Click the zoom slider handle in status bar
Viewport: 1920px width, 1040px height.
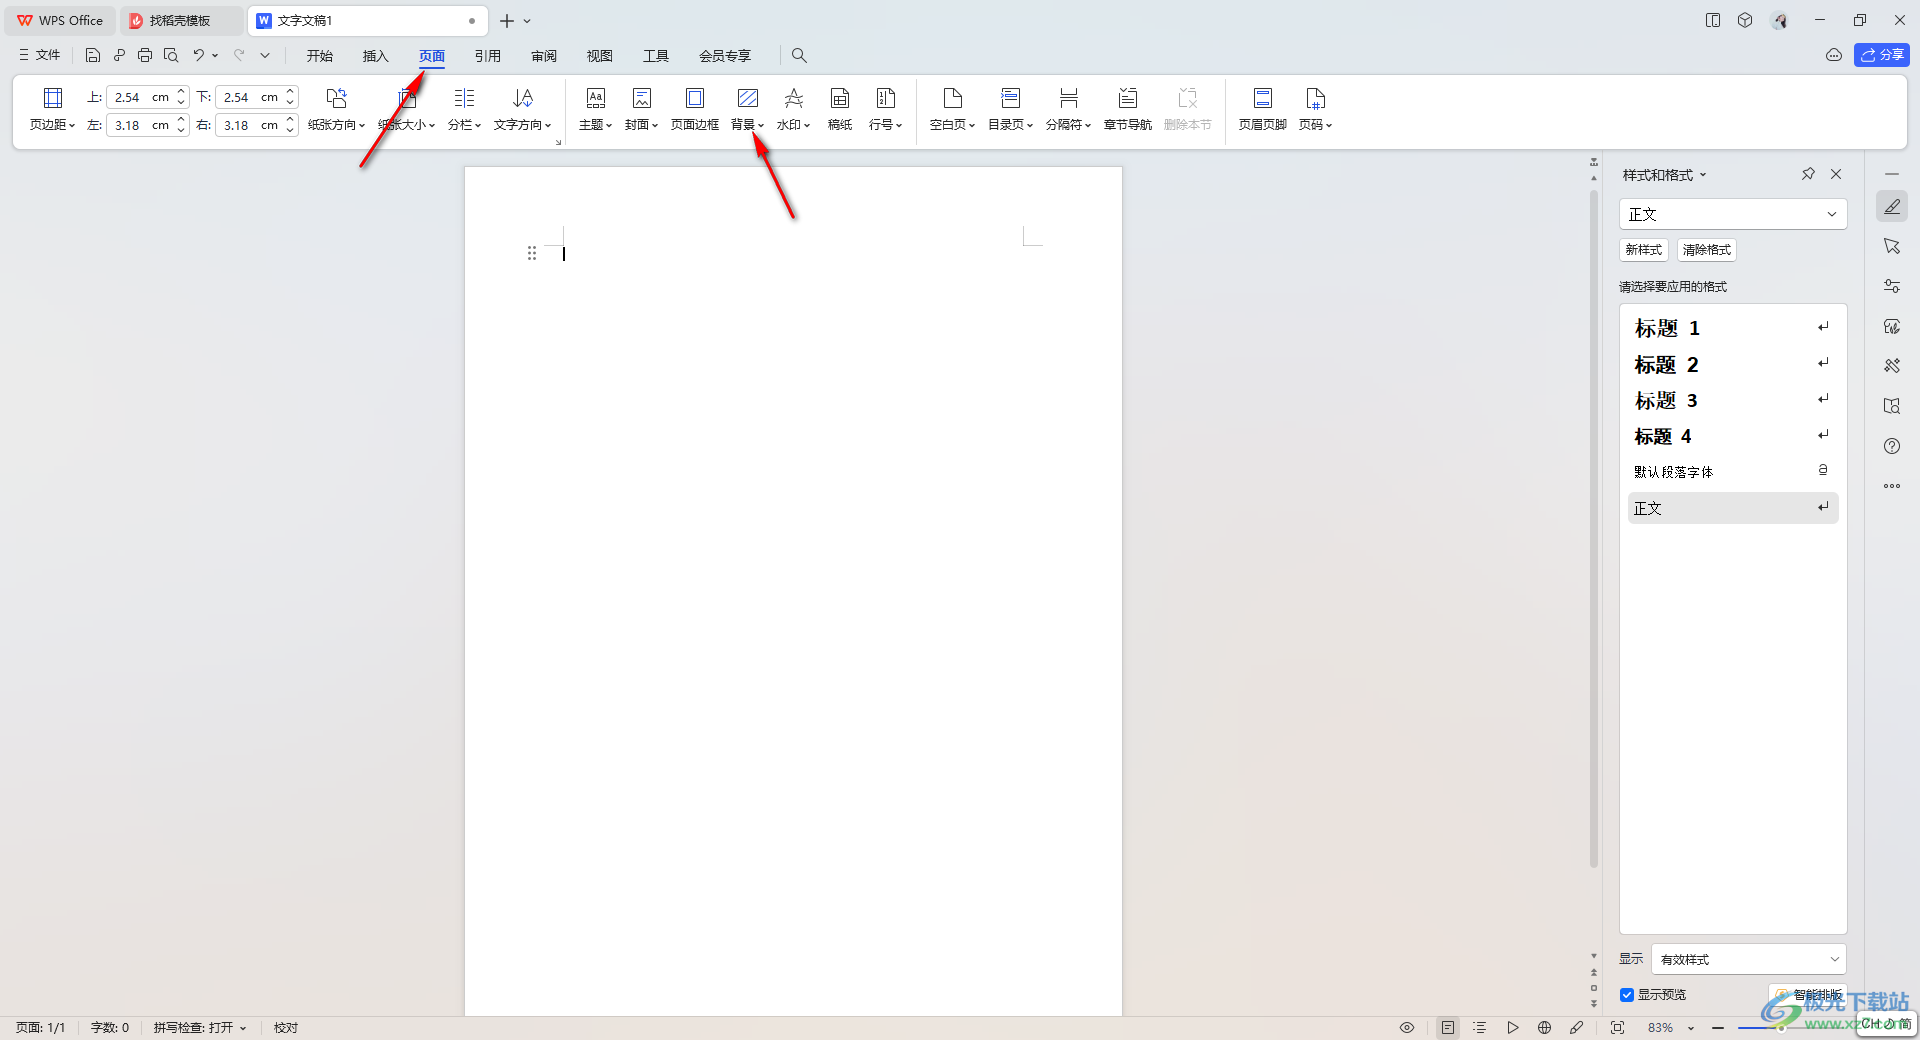pos(1781,1027)
